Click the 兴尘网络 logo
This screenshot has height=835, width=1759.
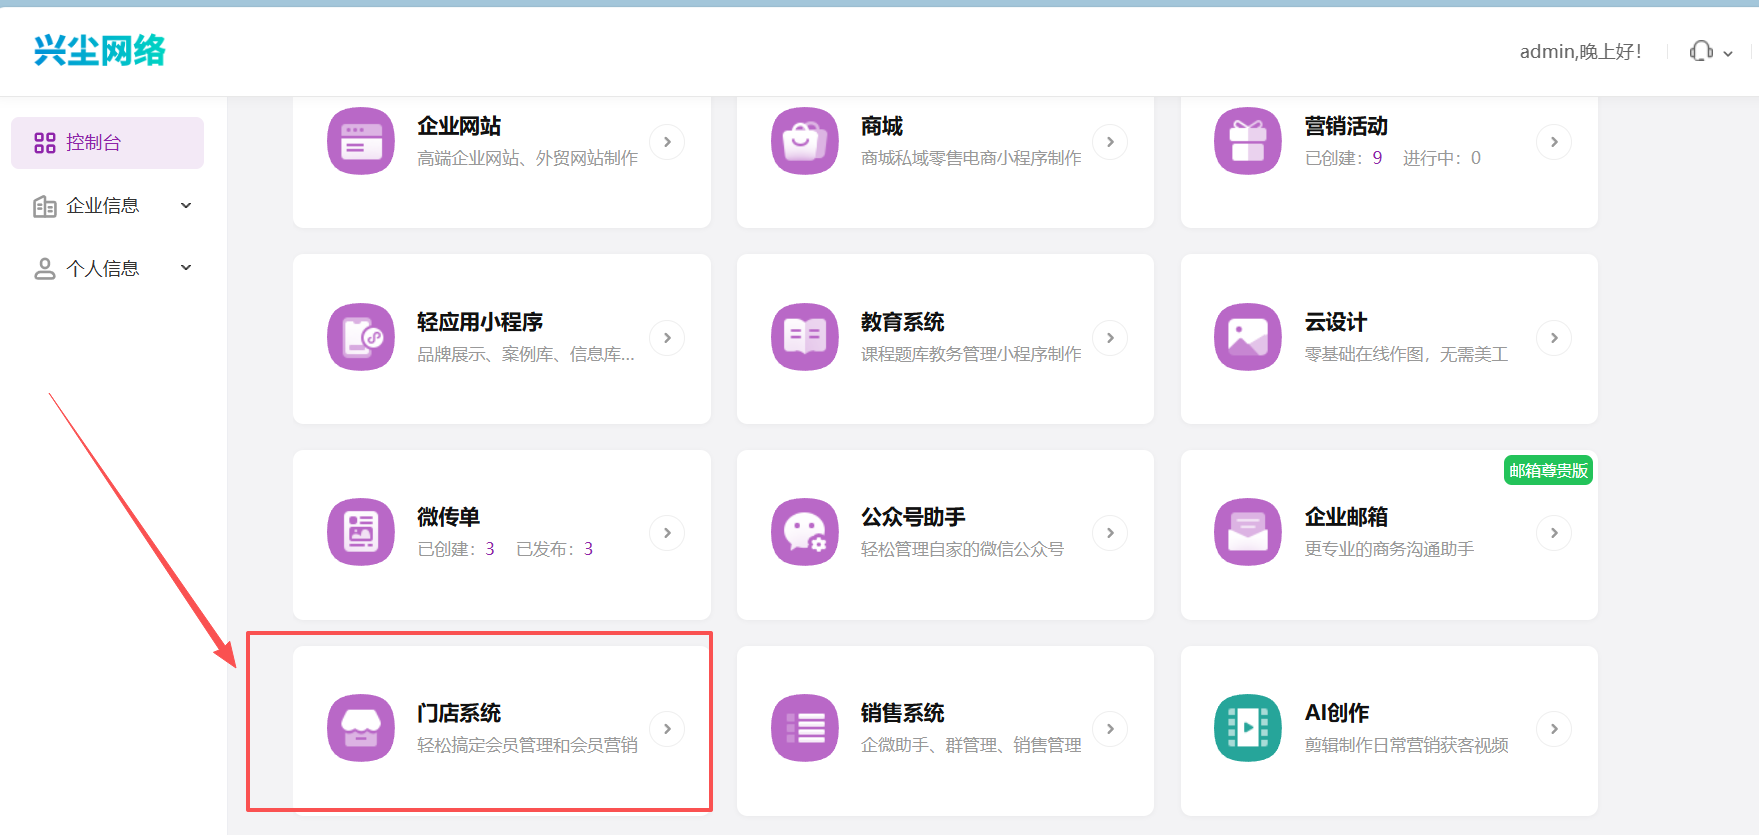point(99,50)
